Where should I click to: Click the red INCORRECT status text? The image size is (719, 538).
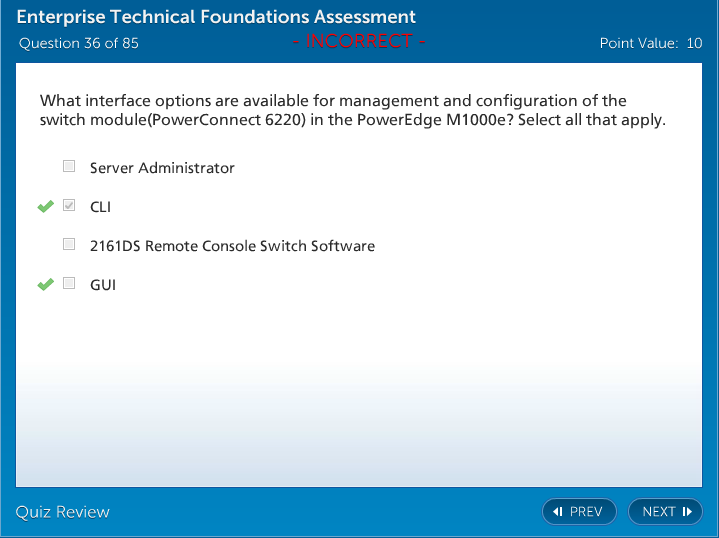tap(359, 42)
